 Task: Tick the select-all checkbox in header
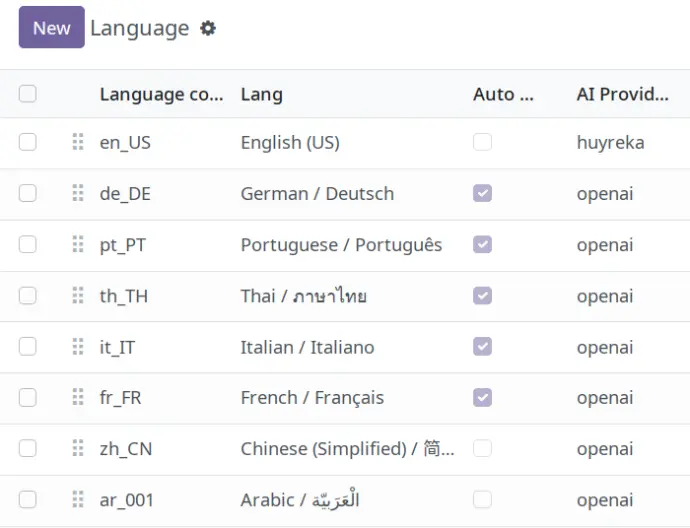pyautogui.click(x=28, y=94)
